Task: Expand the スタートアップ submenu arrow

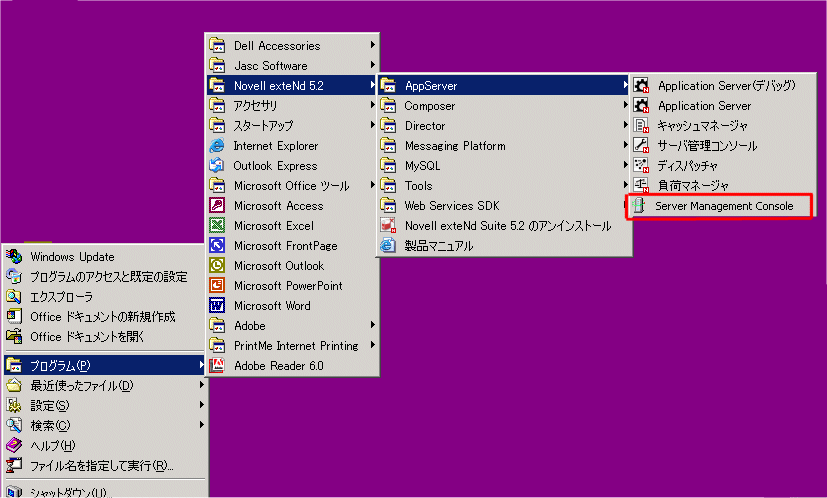Action: [372, 125]
